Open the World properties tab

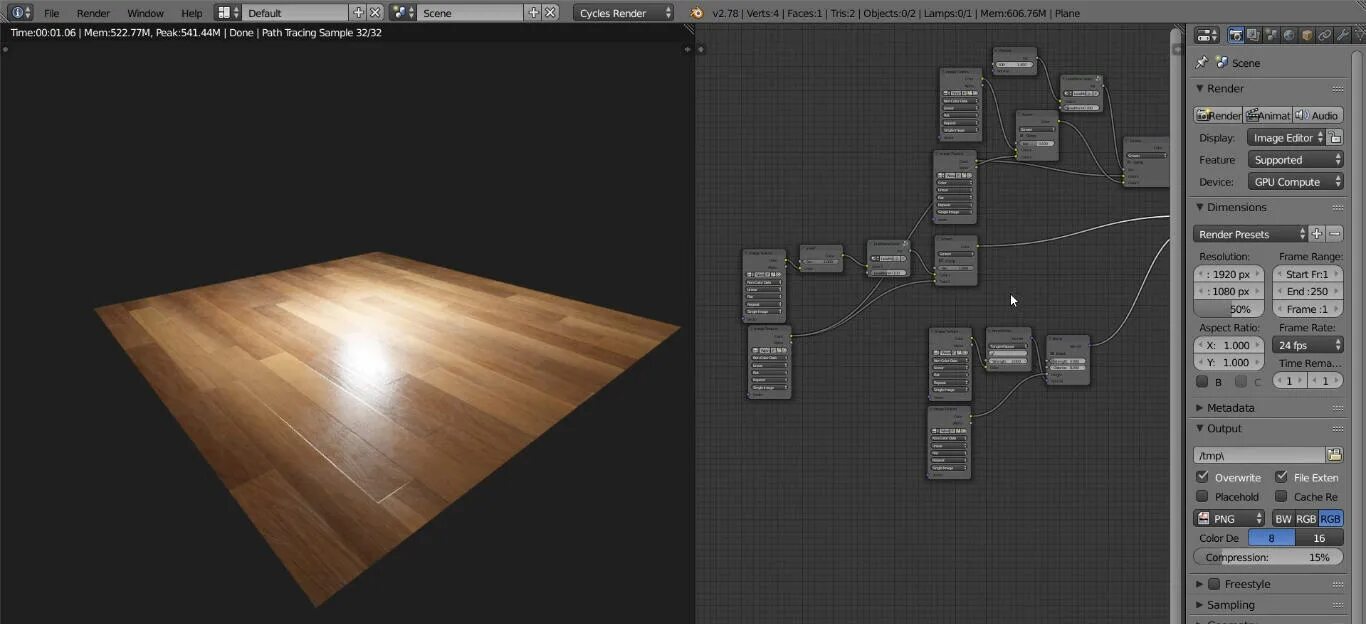[1289, 35]
